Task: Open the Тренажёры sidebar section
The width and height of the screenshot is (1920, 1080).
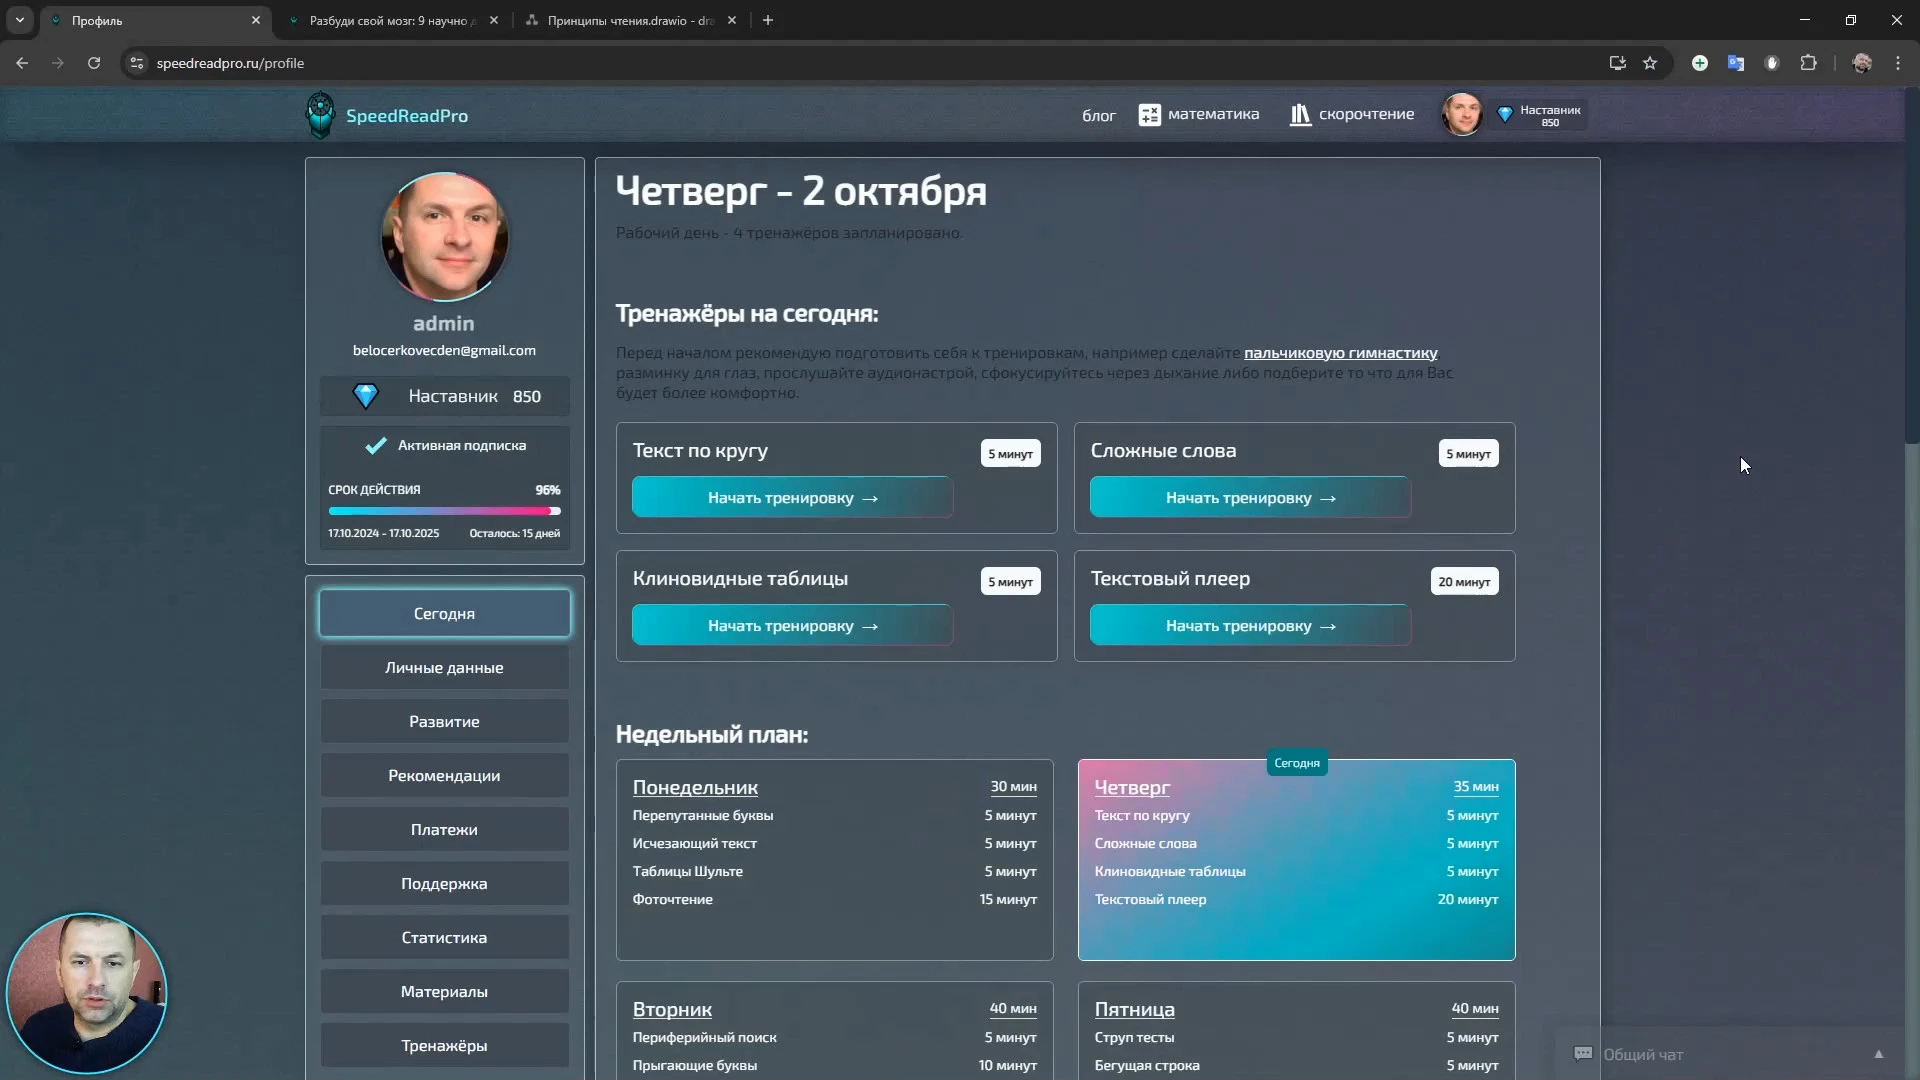Action: tap(445, 1045)
